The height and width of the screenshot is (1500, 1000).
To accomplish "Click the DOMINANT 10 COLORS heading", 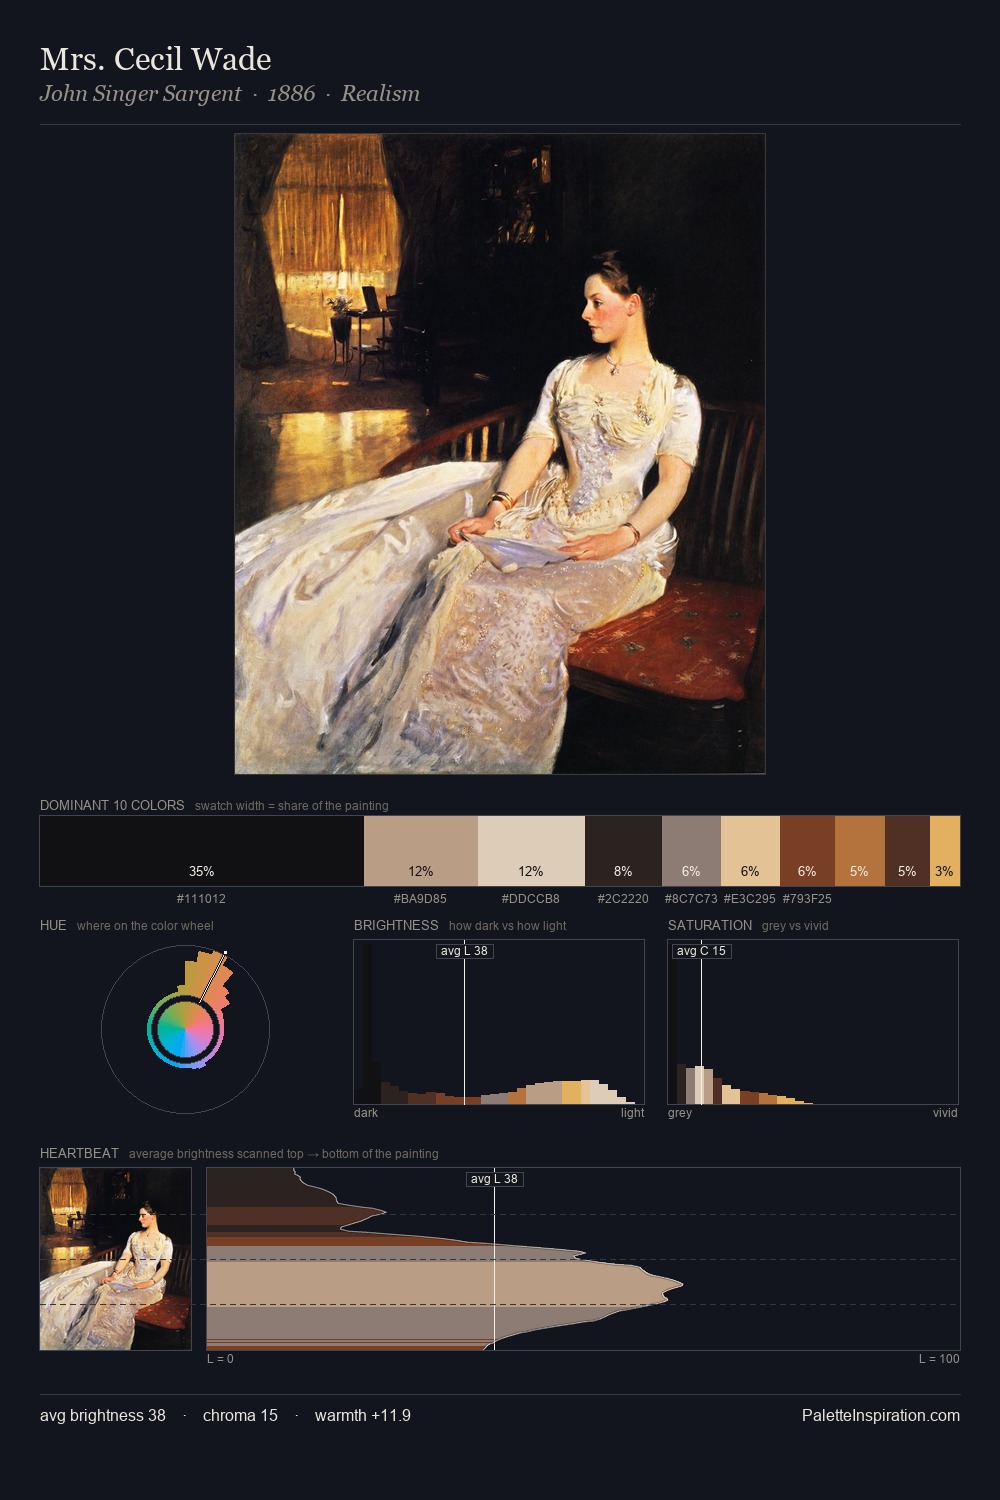I will pyautogui.click(x=112, y=805).
